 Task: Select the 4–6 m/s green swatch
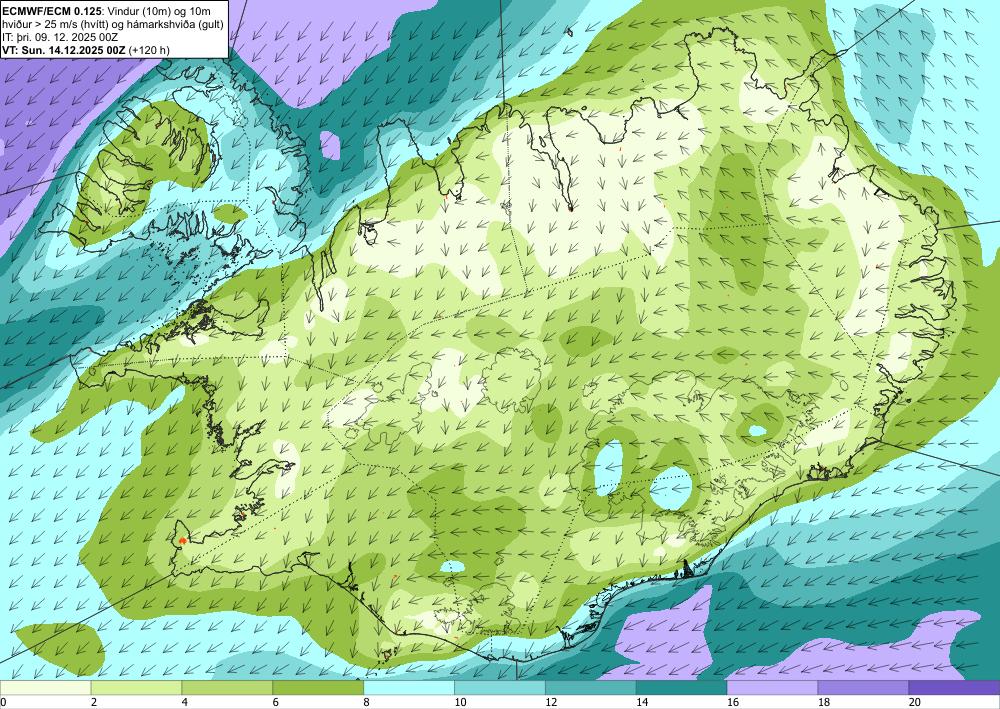[227, 688]
